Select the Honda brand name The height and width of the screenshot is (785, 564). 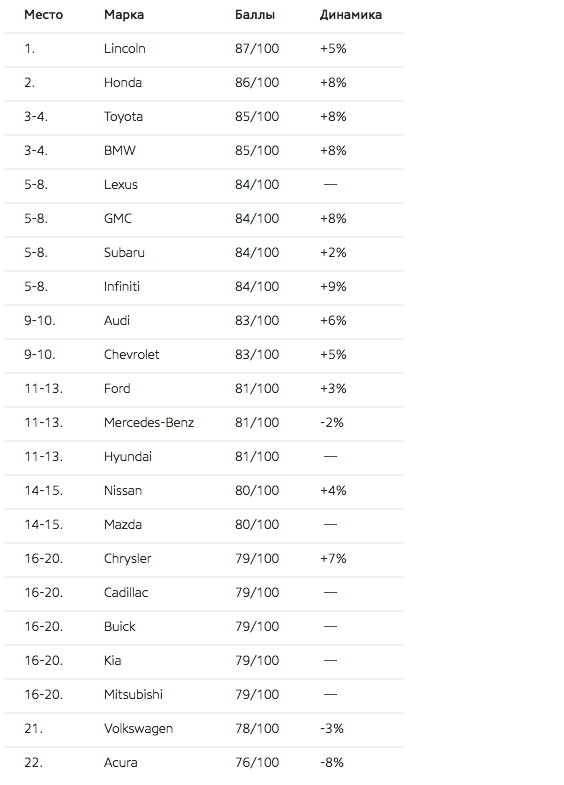[x=123, y=83]
